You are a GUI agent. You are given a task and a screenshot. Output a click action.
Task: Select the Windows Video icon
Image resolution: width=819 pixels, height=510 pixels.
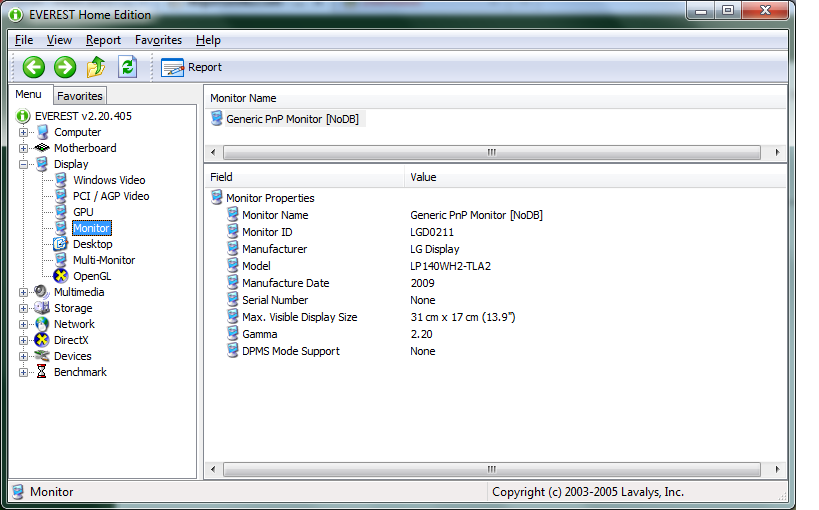[x=61, y=180]
